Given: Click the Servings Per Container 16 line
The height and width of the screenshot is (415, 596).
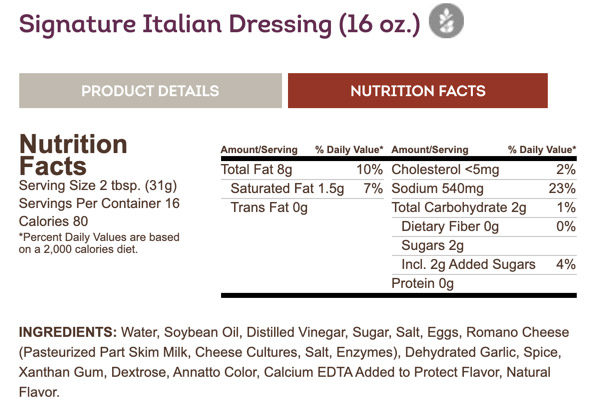Looking at the screenshot, I should coord(99,203).
